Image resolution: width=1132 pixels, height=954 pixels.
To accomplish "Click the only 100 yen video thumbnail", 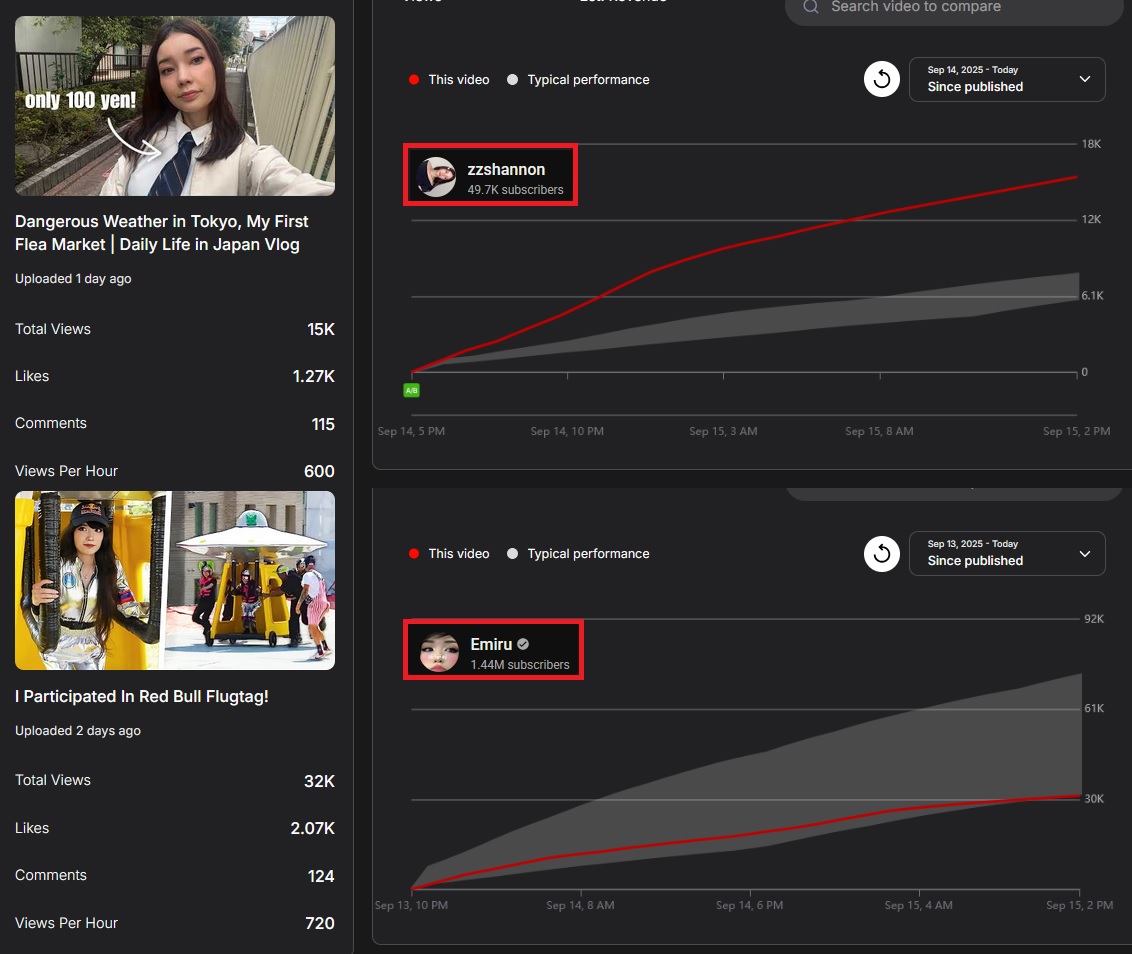I will coord(175,105).
